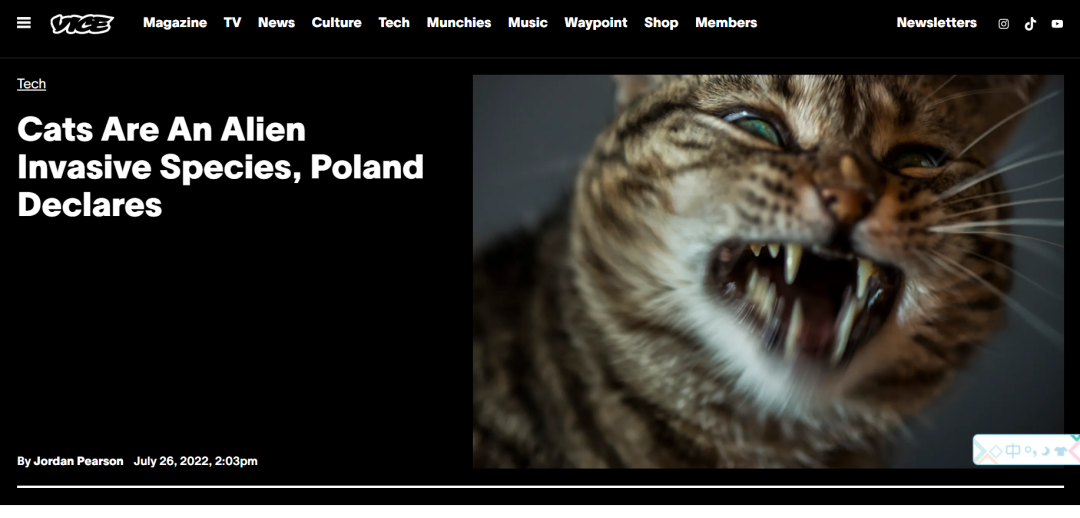Toggle punctuation mode in IME bar
This screenshot has height=518, width=1080.
point(1030,451)
